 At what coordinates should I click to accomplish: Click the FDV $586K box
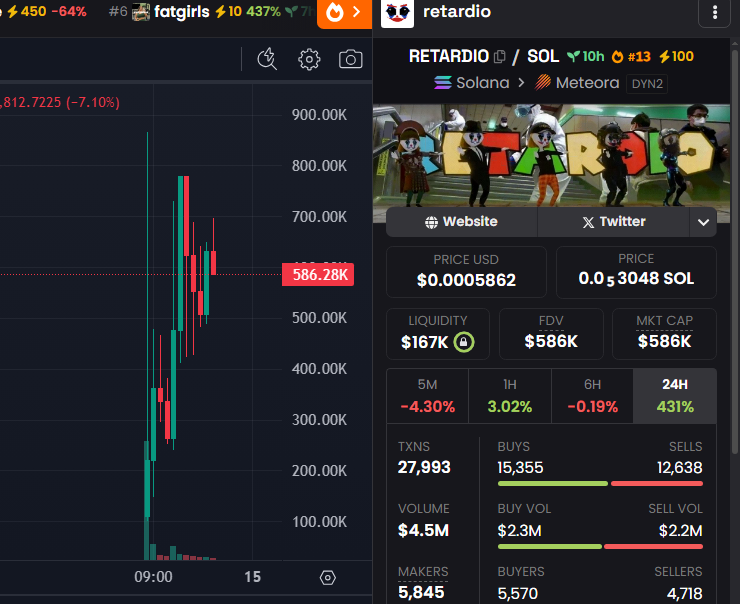[551, 334]
